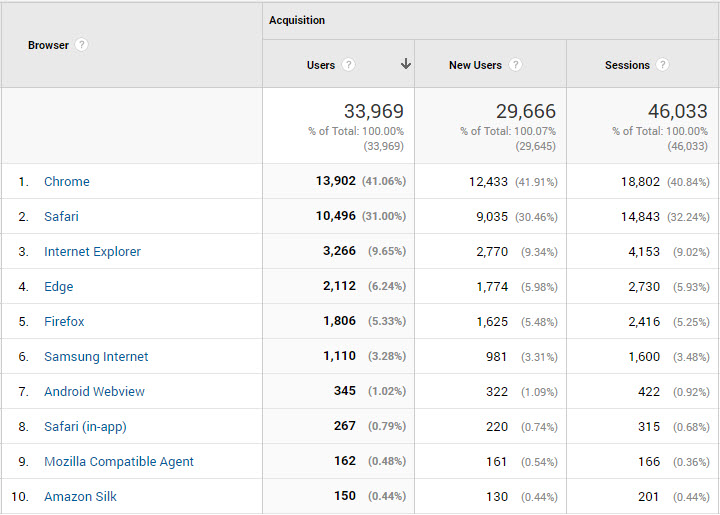Select Amazon Silk users value 150

click(345, 496)
